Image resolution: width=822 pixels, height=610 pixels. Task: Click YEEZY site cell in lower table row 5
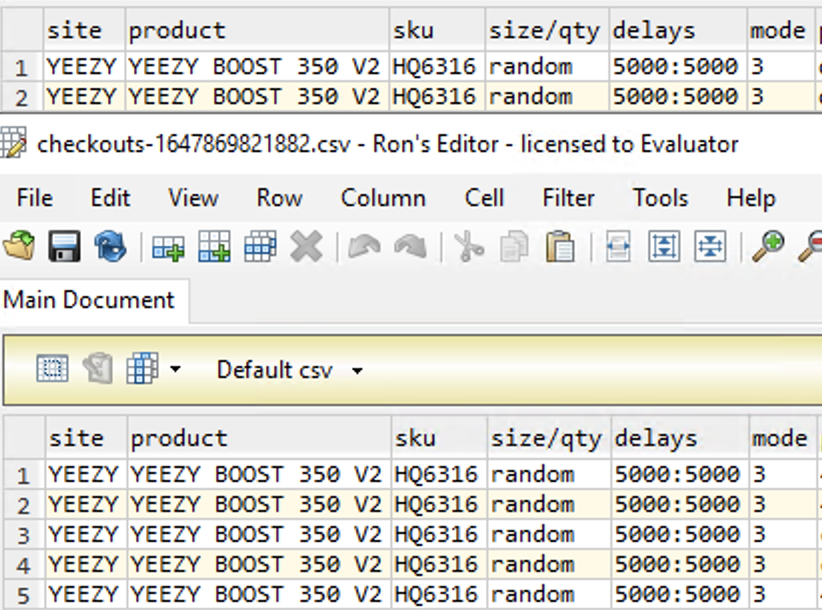(86, 595)
